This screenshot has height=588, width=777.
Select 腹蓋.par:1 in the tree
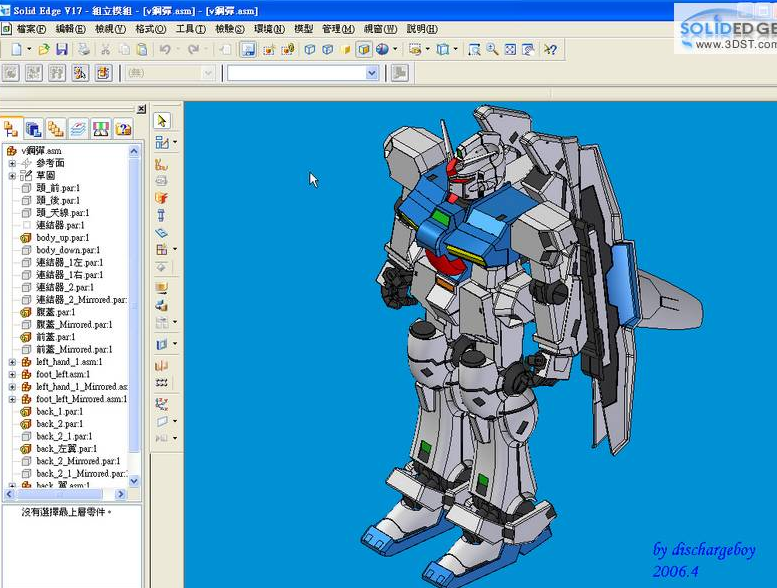coord(56,312)
